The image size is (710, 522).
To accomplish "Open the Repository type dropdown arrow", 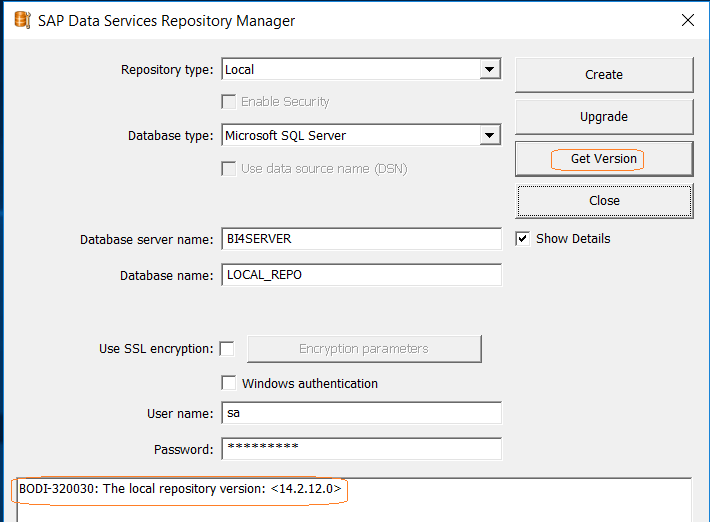I will point(489,69).
